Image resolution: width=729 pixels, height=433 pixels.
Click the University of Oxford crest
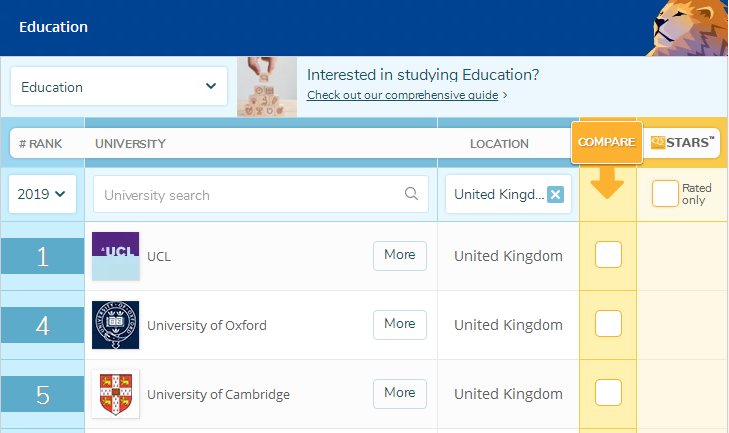[x=115, y=325]
